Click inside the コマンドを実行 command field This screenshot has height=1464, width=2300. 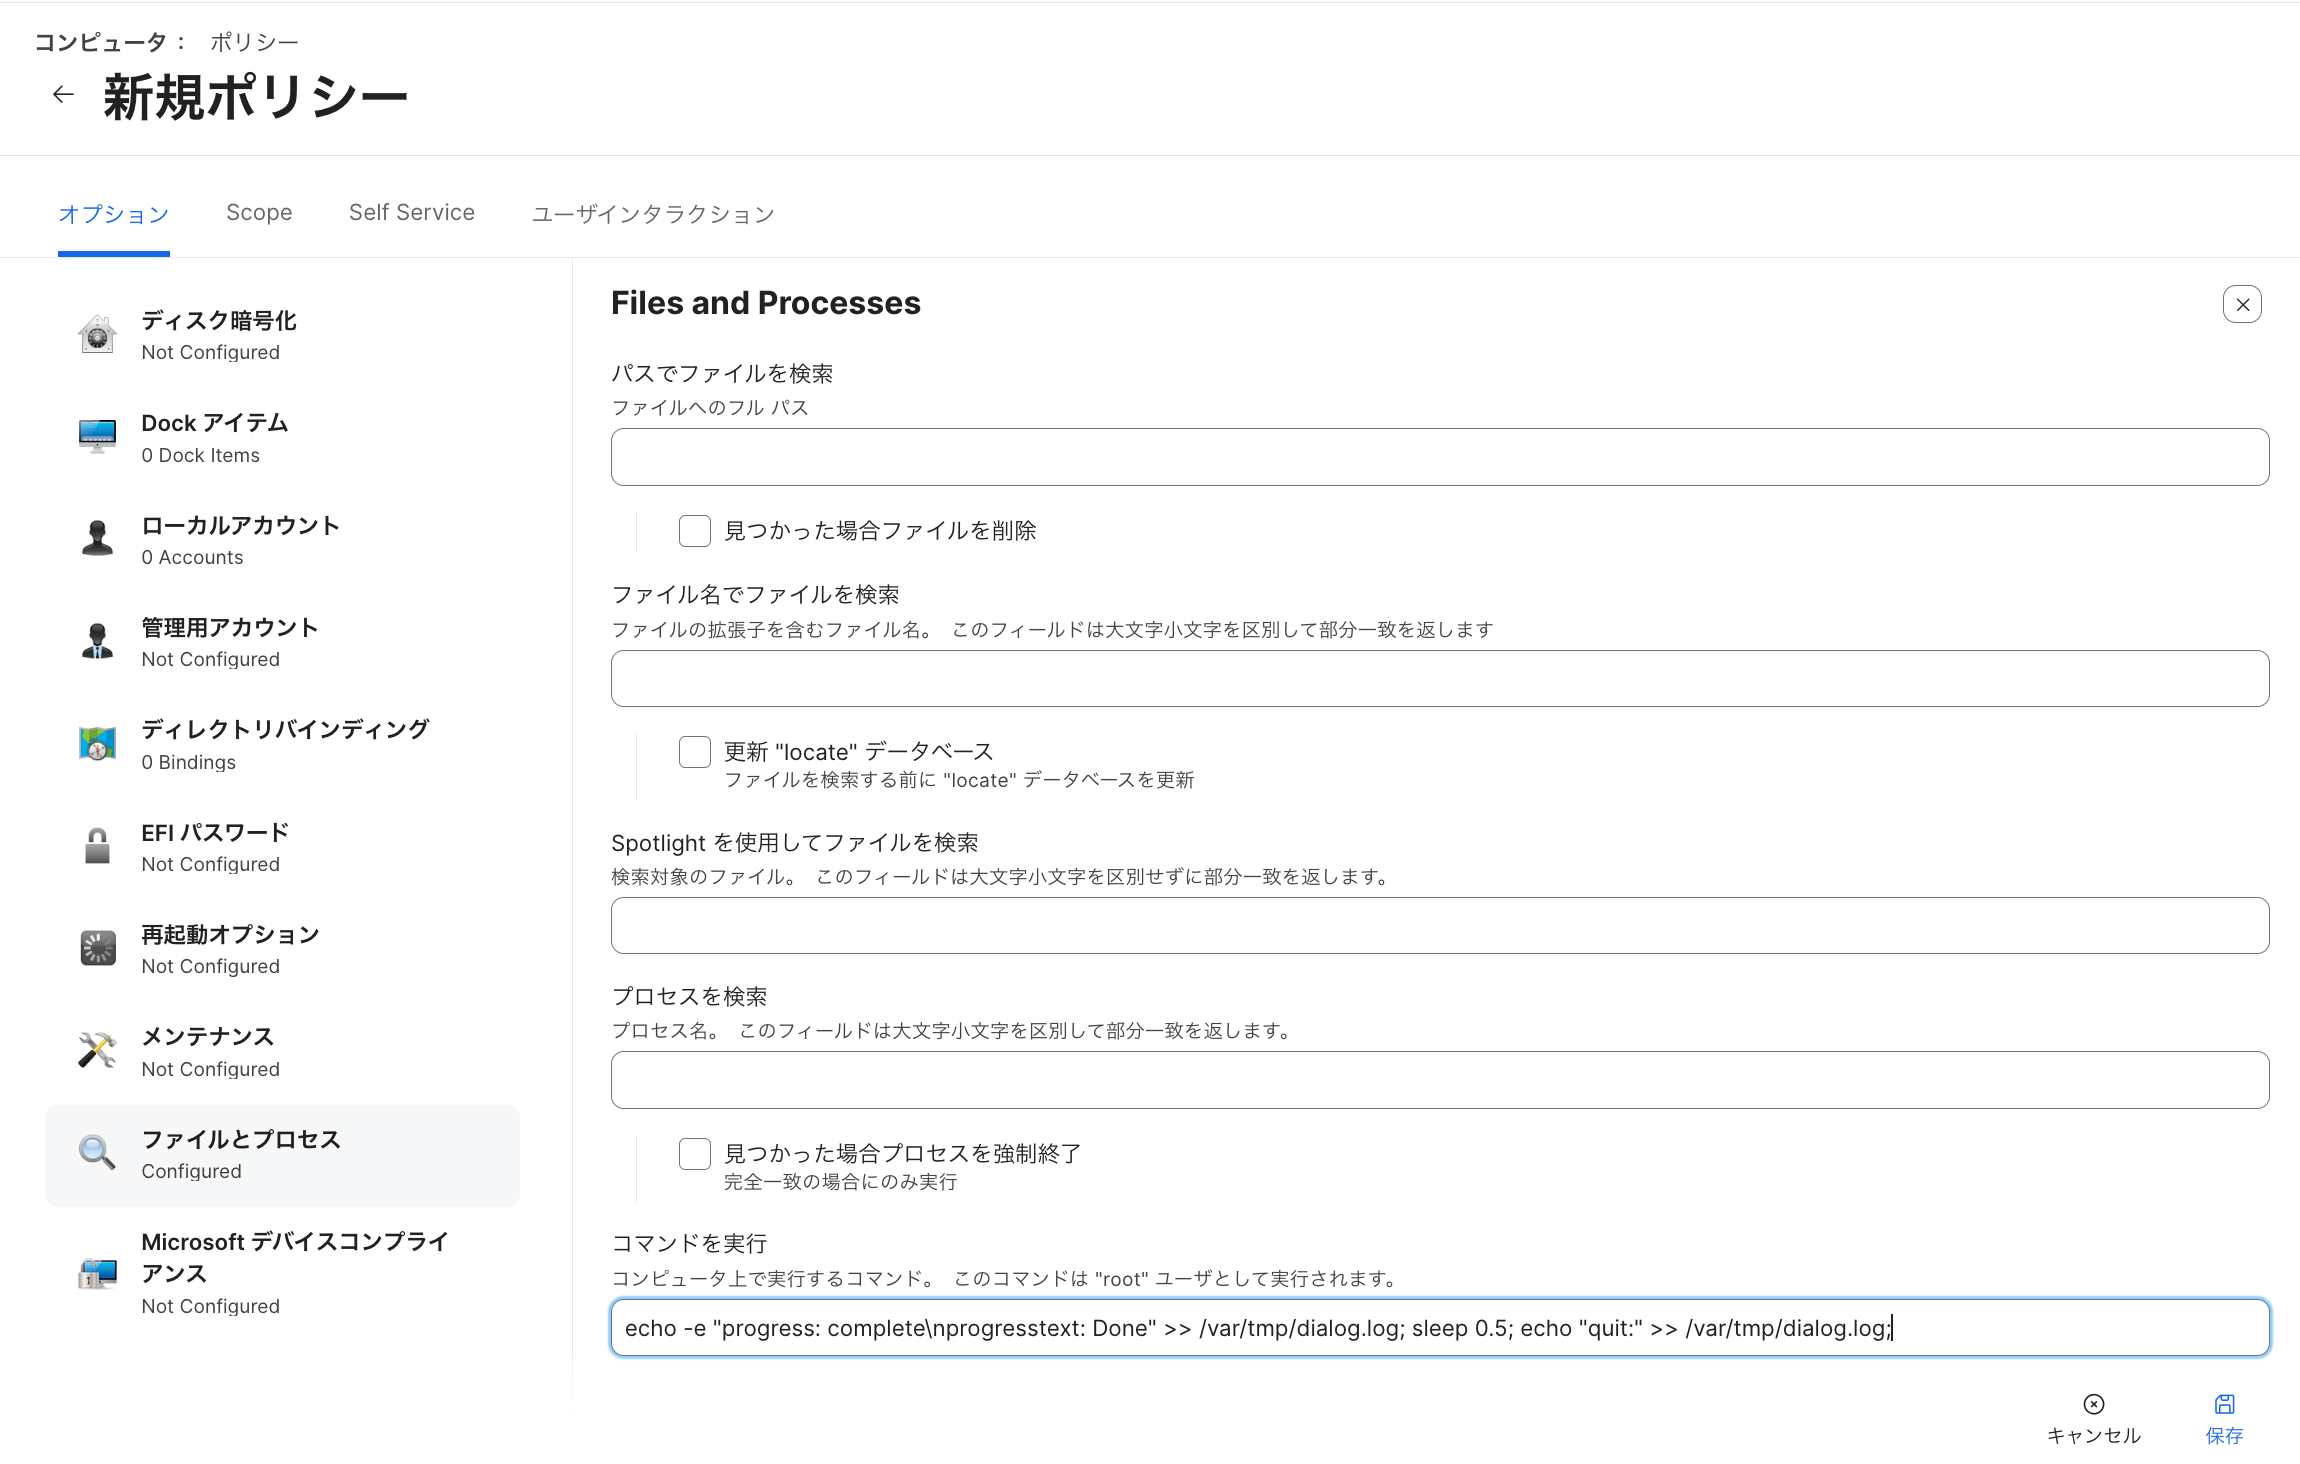coord(1440,1328)
